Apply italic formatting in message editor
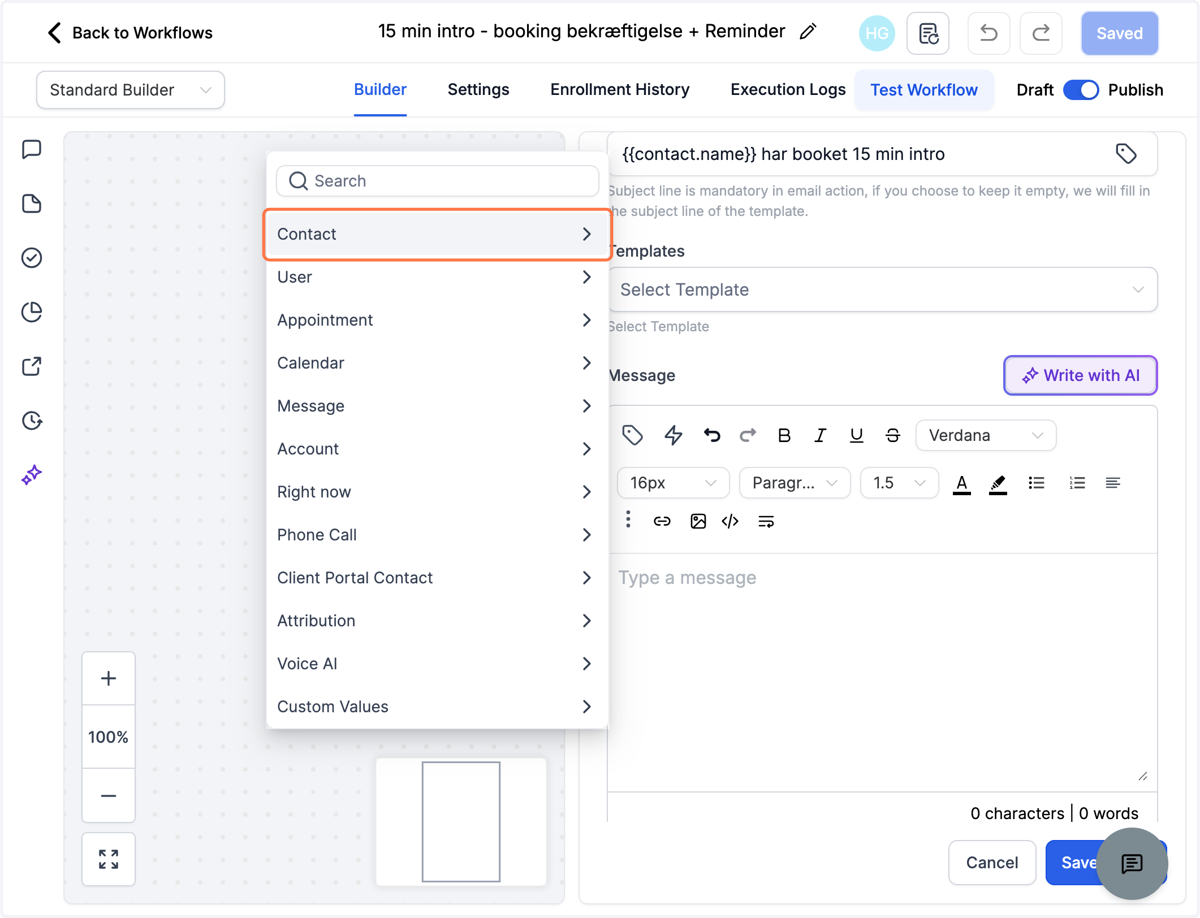Screen dimensions: 1200x918 820,435
